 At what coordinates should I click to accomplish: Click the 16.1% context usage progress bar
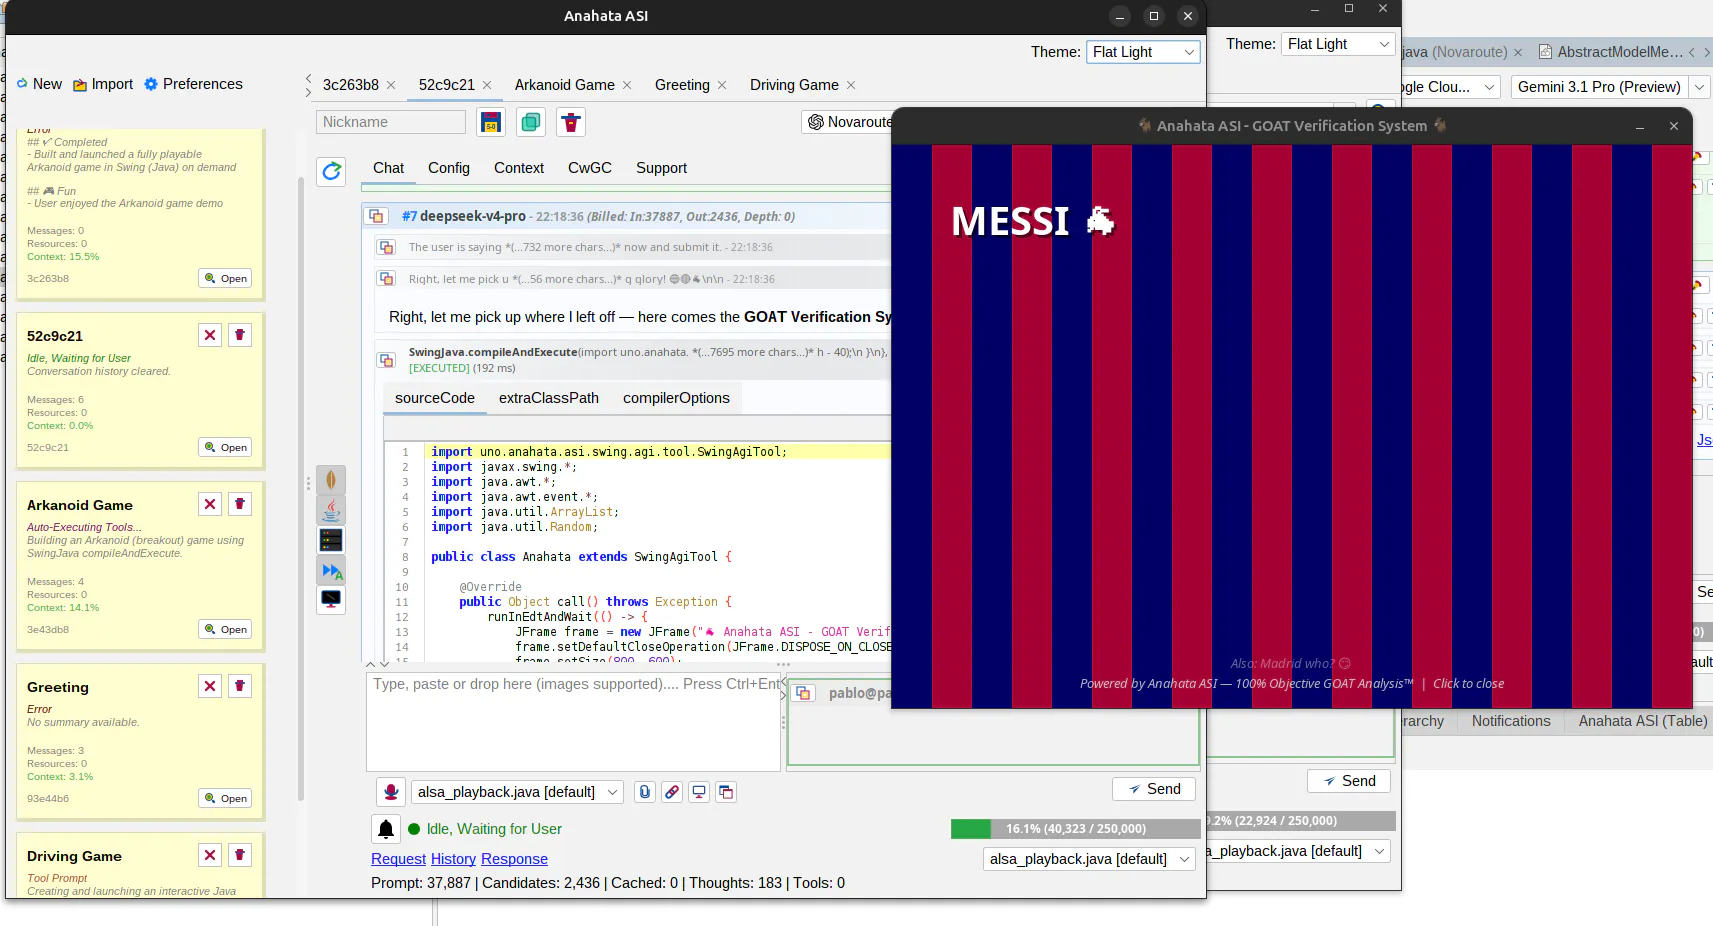1076,829
